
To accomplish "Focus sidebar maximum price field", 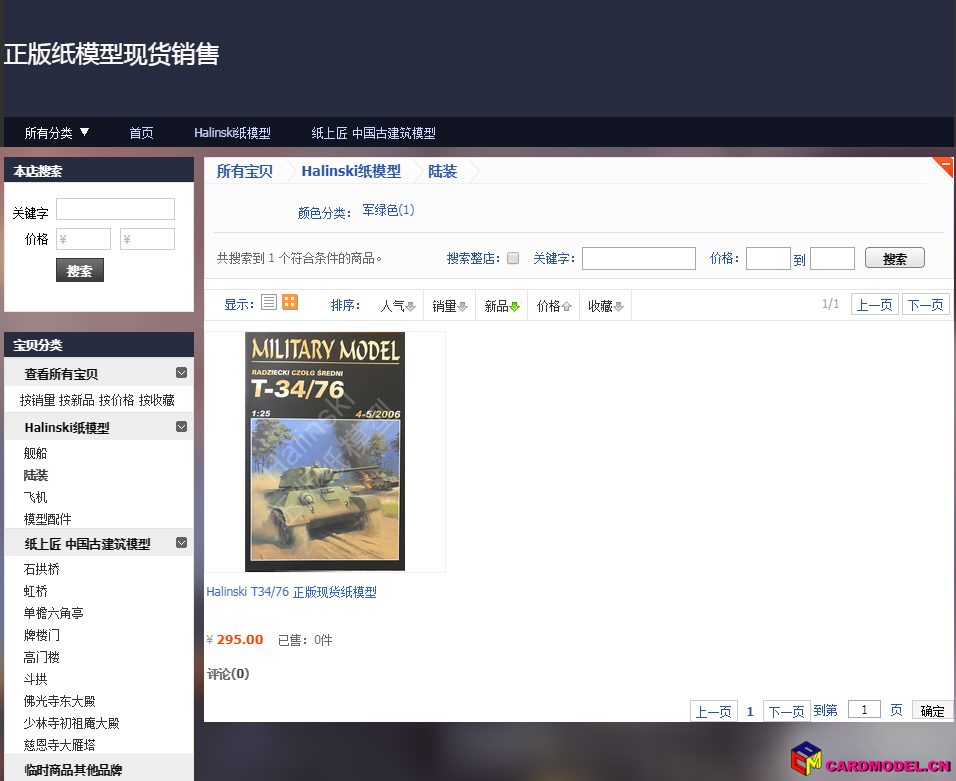I will pyautogui.click(x=148, y=239).
